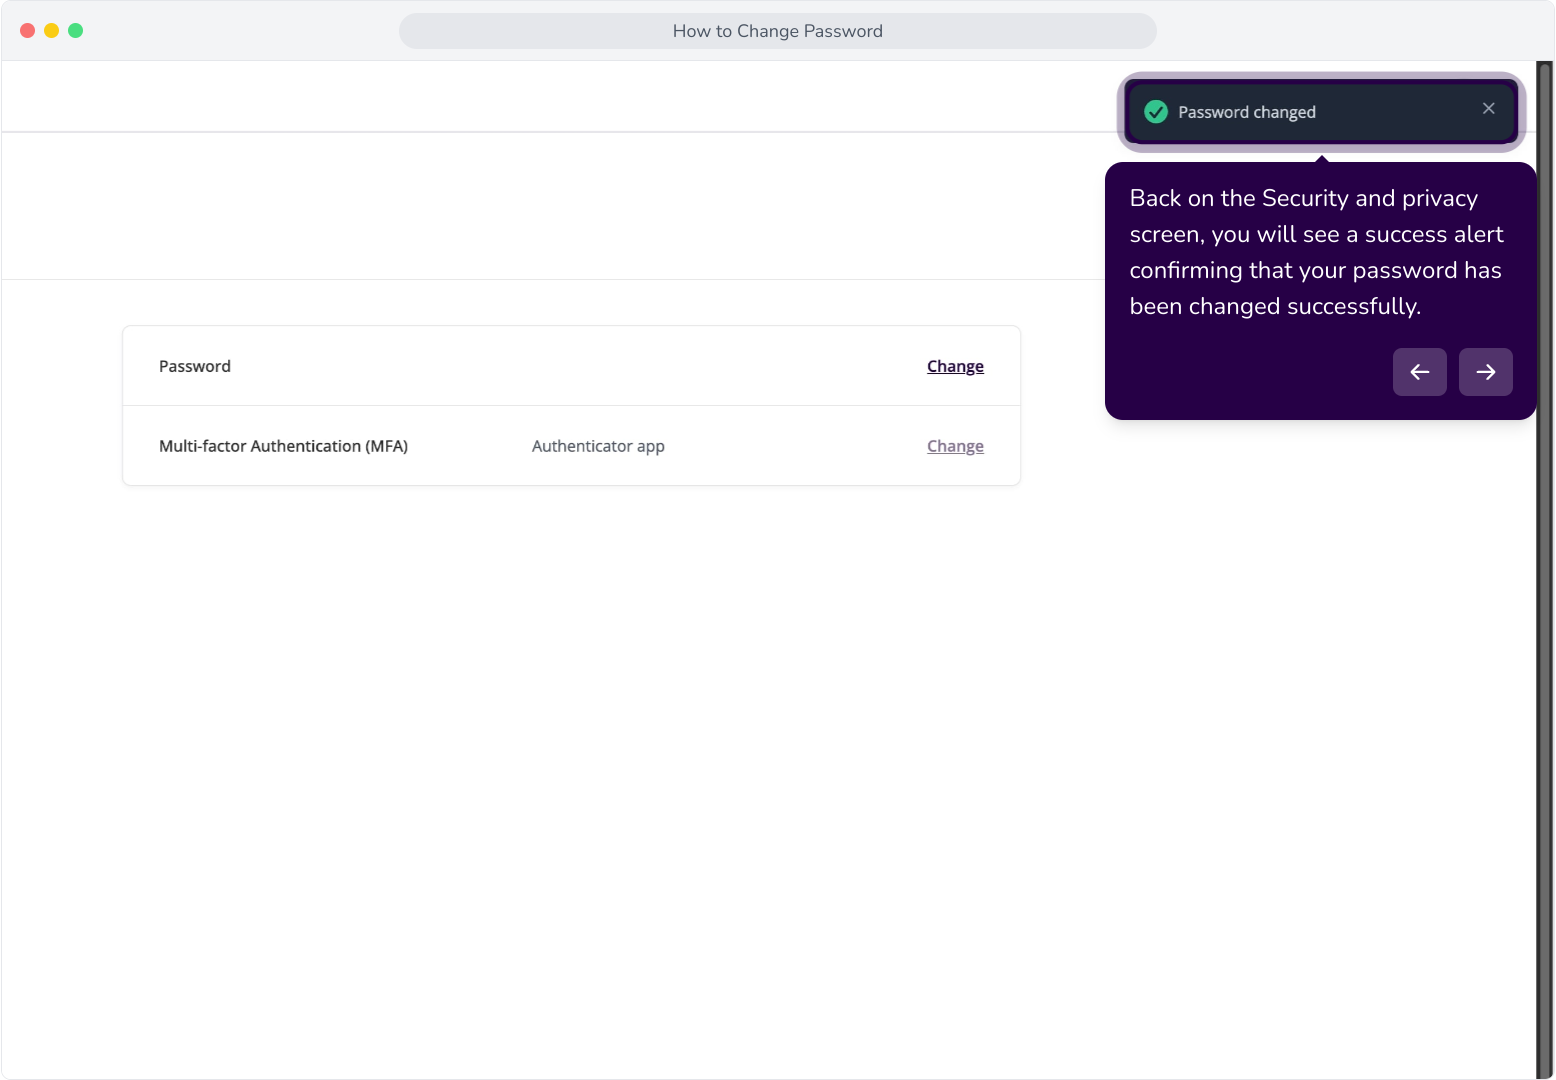Go to the previous tutorial step arrow
Image resolution: width=1556 pixels, height=1080 pixels.
tap(1419, 372)
